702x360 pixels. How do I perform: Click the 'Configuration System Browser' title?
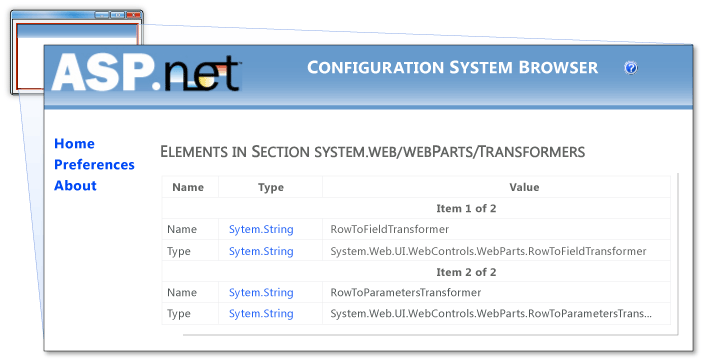coord(452,68)
